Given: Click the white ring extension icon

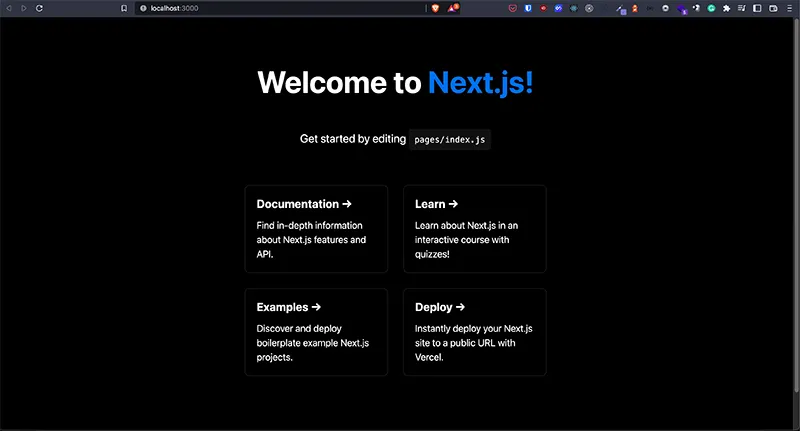Looking at the screenshot, I should tap(665, 8).
